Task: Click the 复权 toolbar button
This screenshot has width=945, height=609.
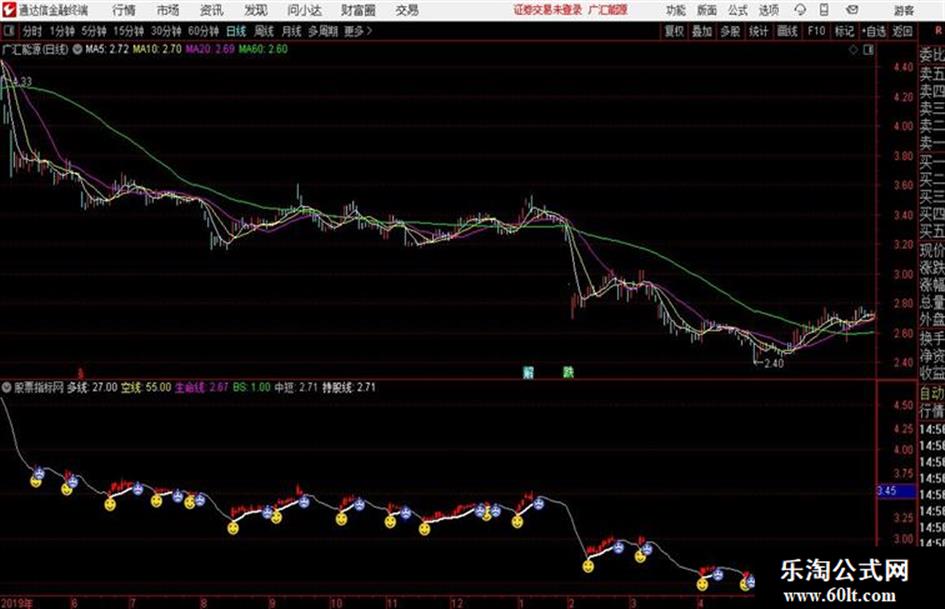Action: 674,31
